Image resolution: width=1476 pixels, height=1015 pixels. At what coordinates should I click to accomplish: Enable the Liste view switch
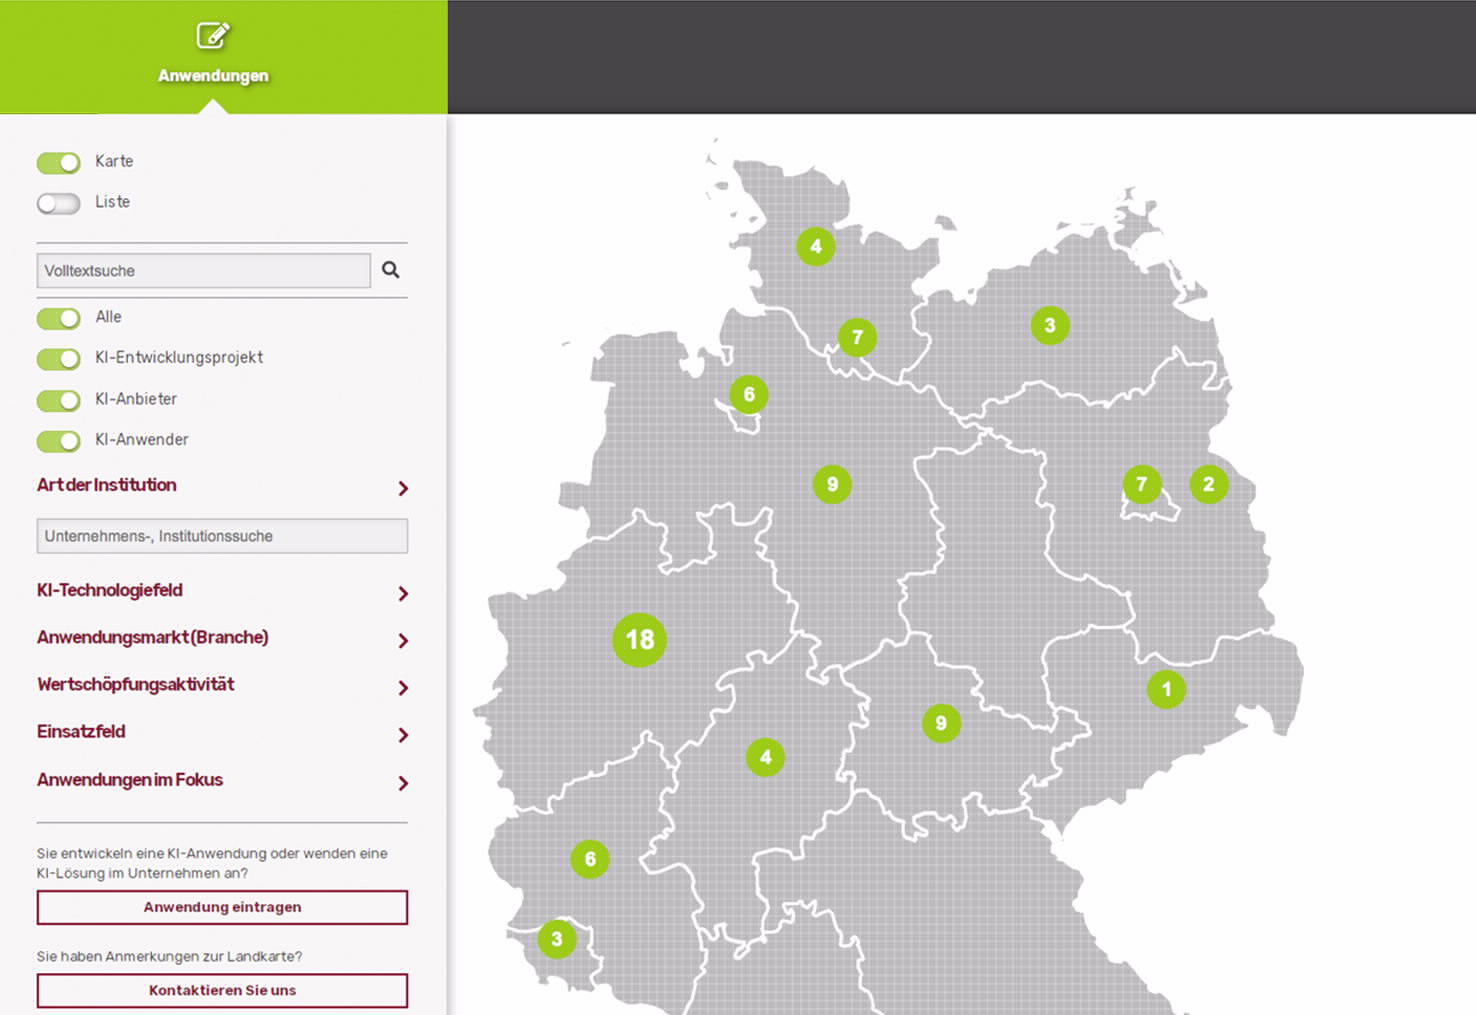point(58,203)
